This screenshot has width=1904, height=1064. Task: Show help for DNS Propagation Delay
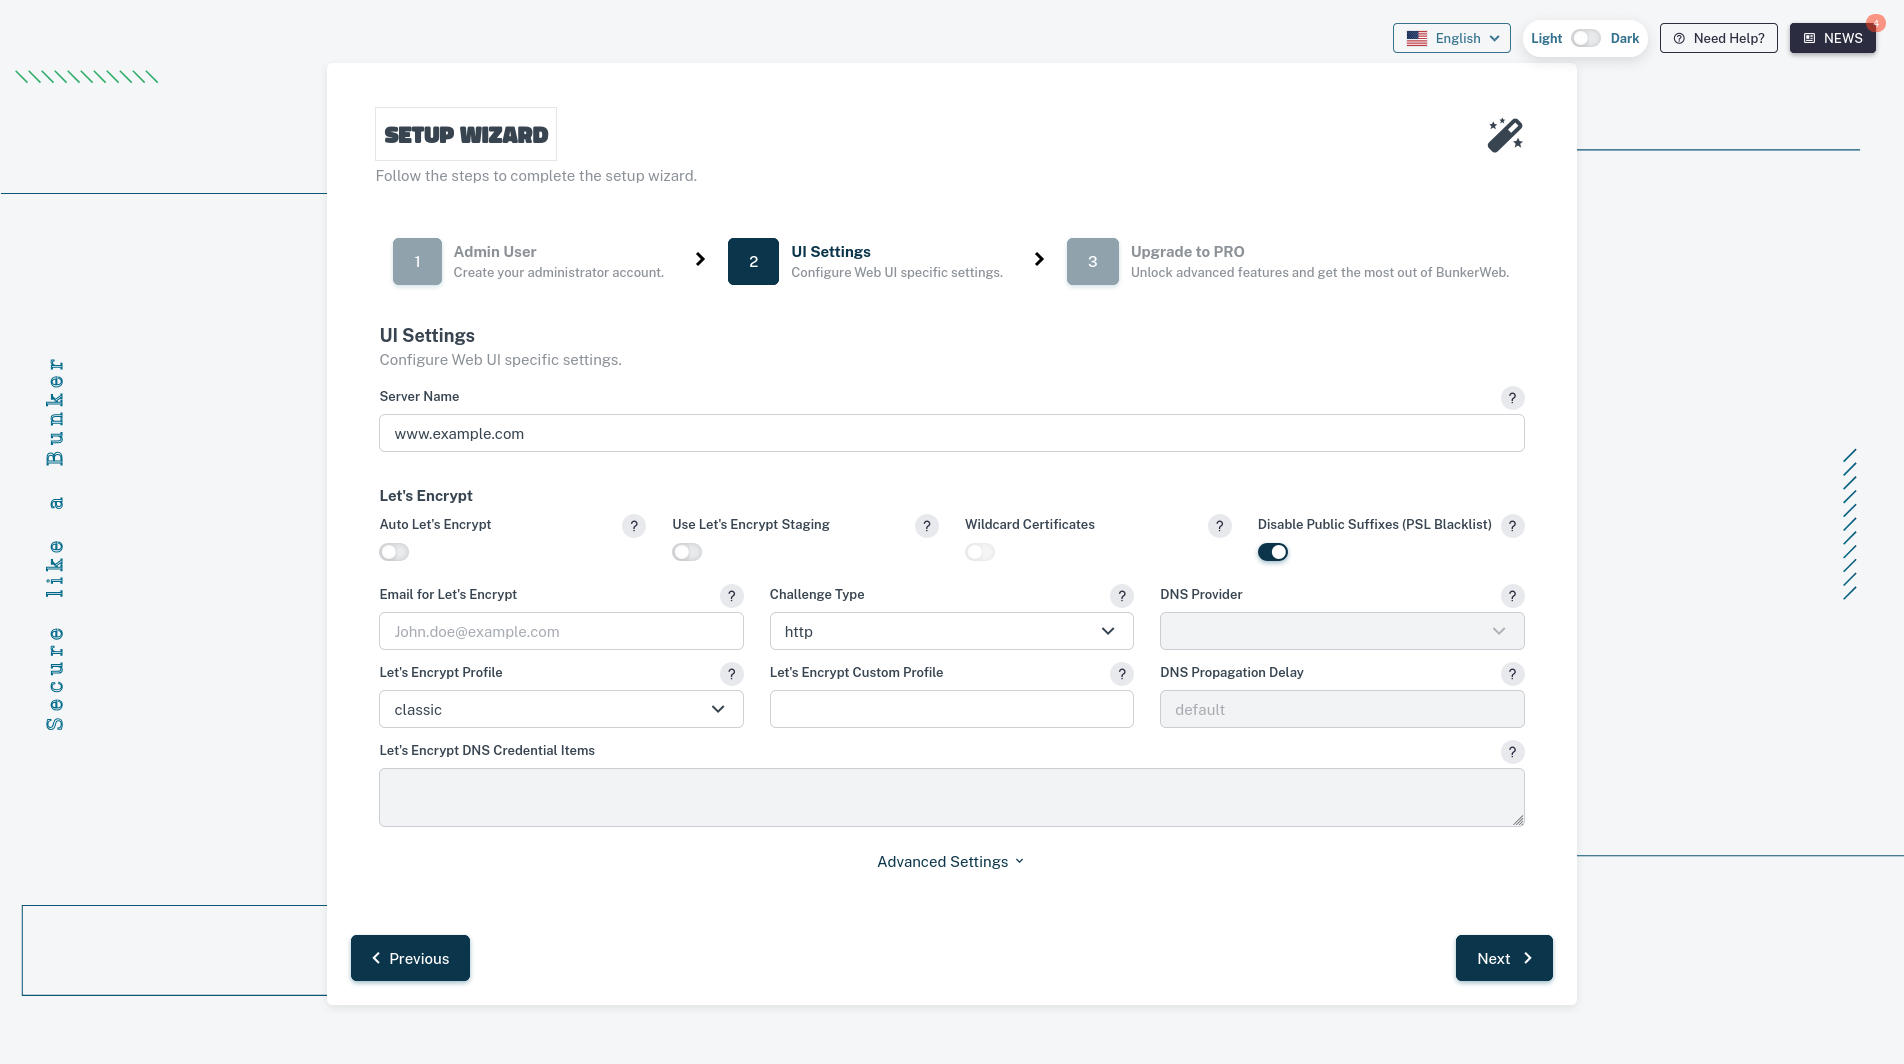click(1512, 674)
